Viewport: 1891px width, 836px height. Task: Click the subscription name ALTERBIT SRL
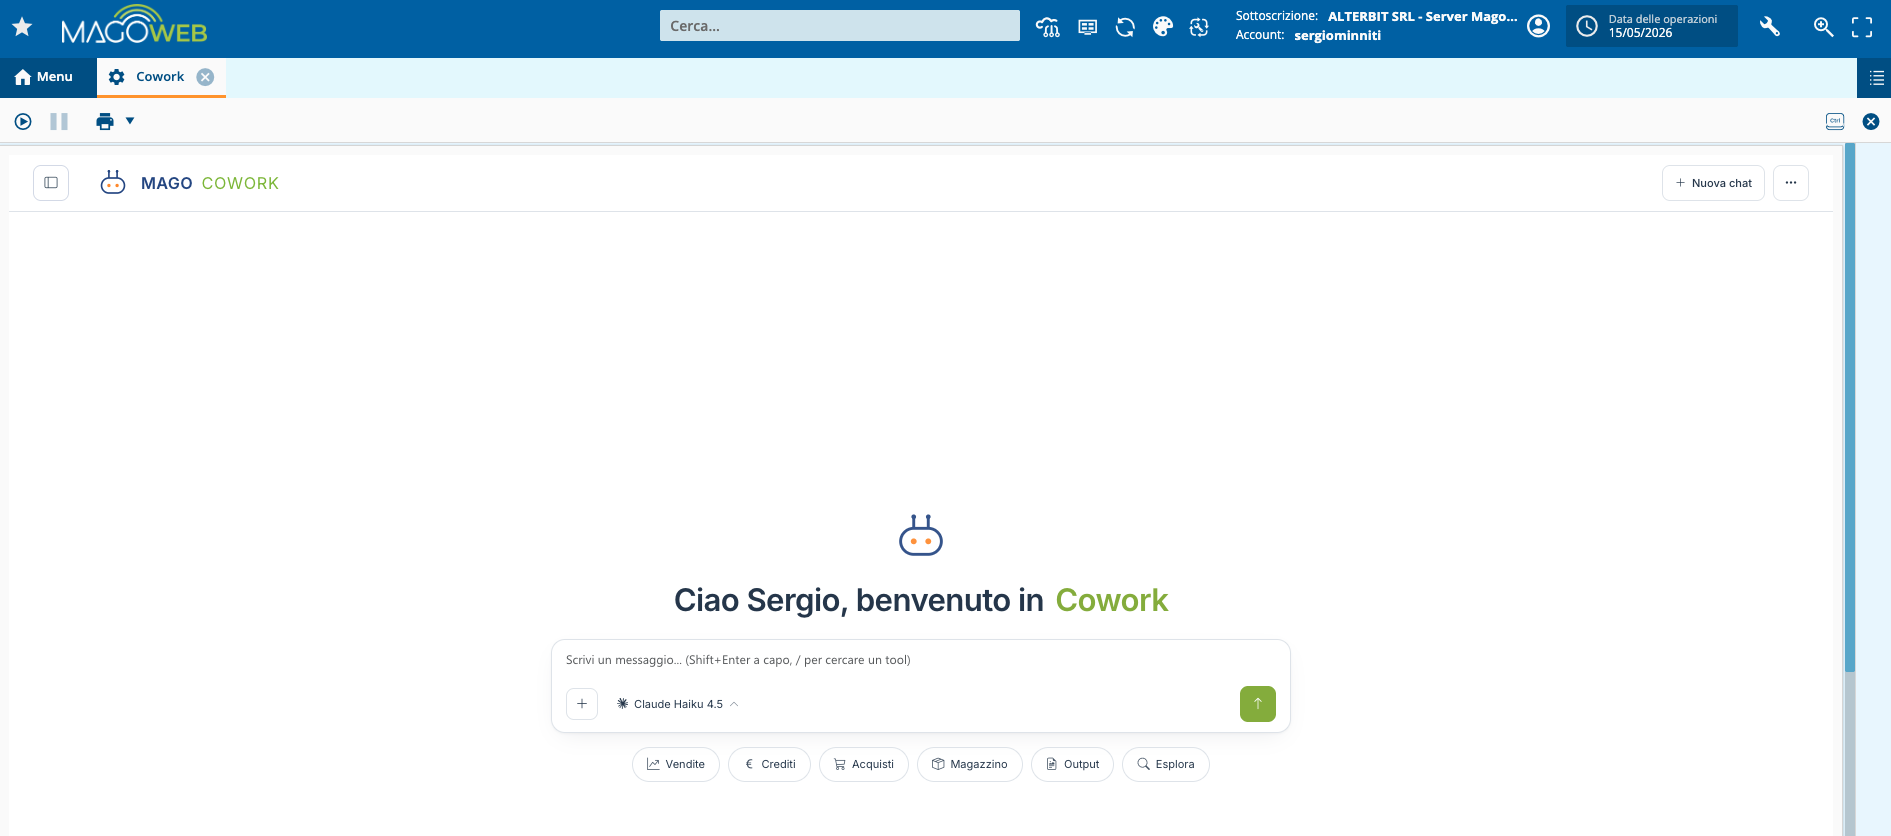pyautogui.click(x=1422, y=17)
